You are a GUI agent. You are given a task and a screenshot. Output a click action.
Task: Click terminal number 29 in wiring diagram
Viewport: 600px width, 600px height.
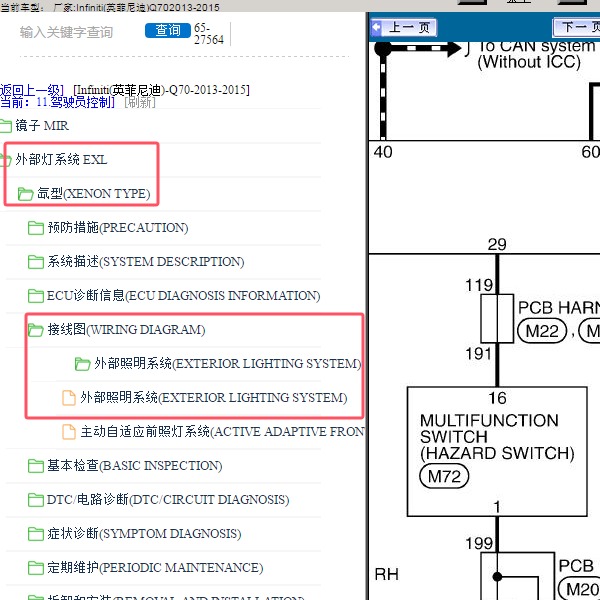[x=497, y=245]
